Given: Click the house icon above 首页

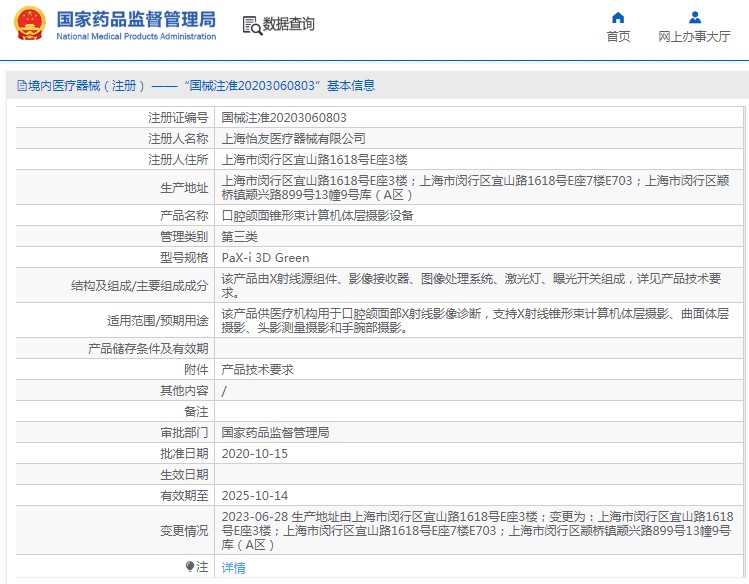Looking at the screenshot, I should pos(618,17).
